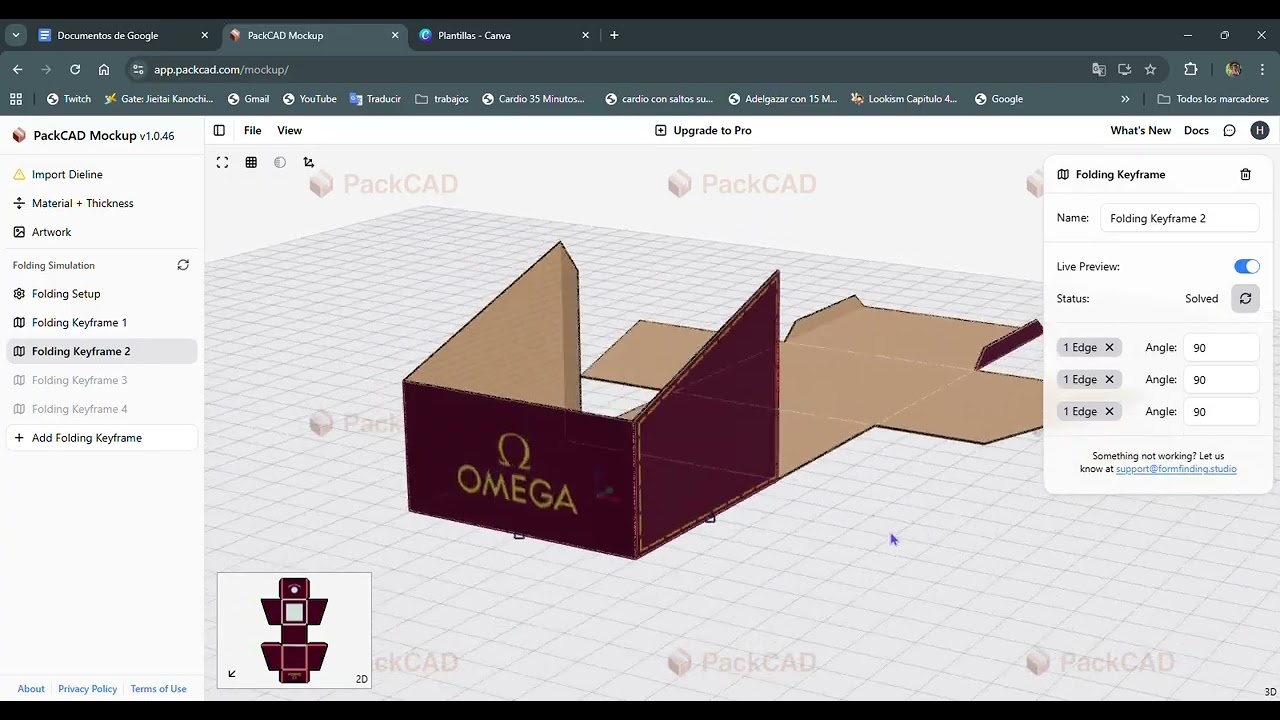
Task: Open the browser apps grid icon
Action: (16, 99)
